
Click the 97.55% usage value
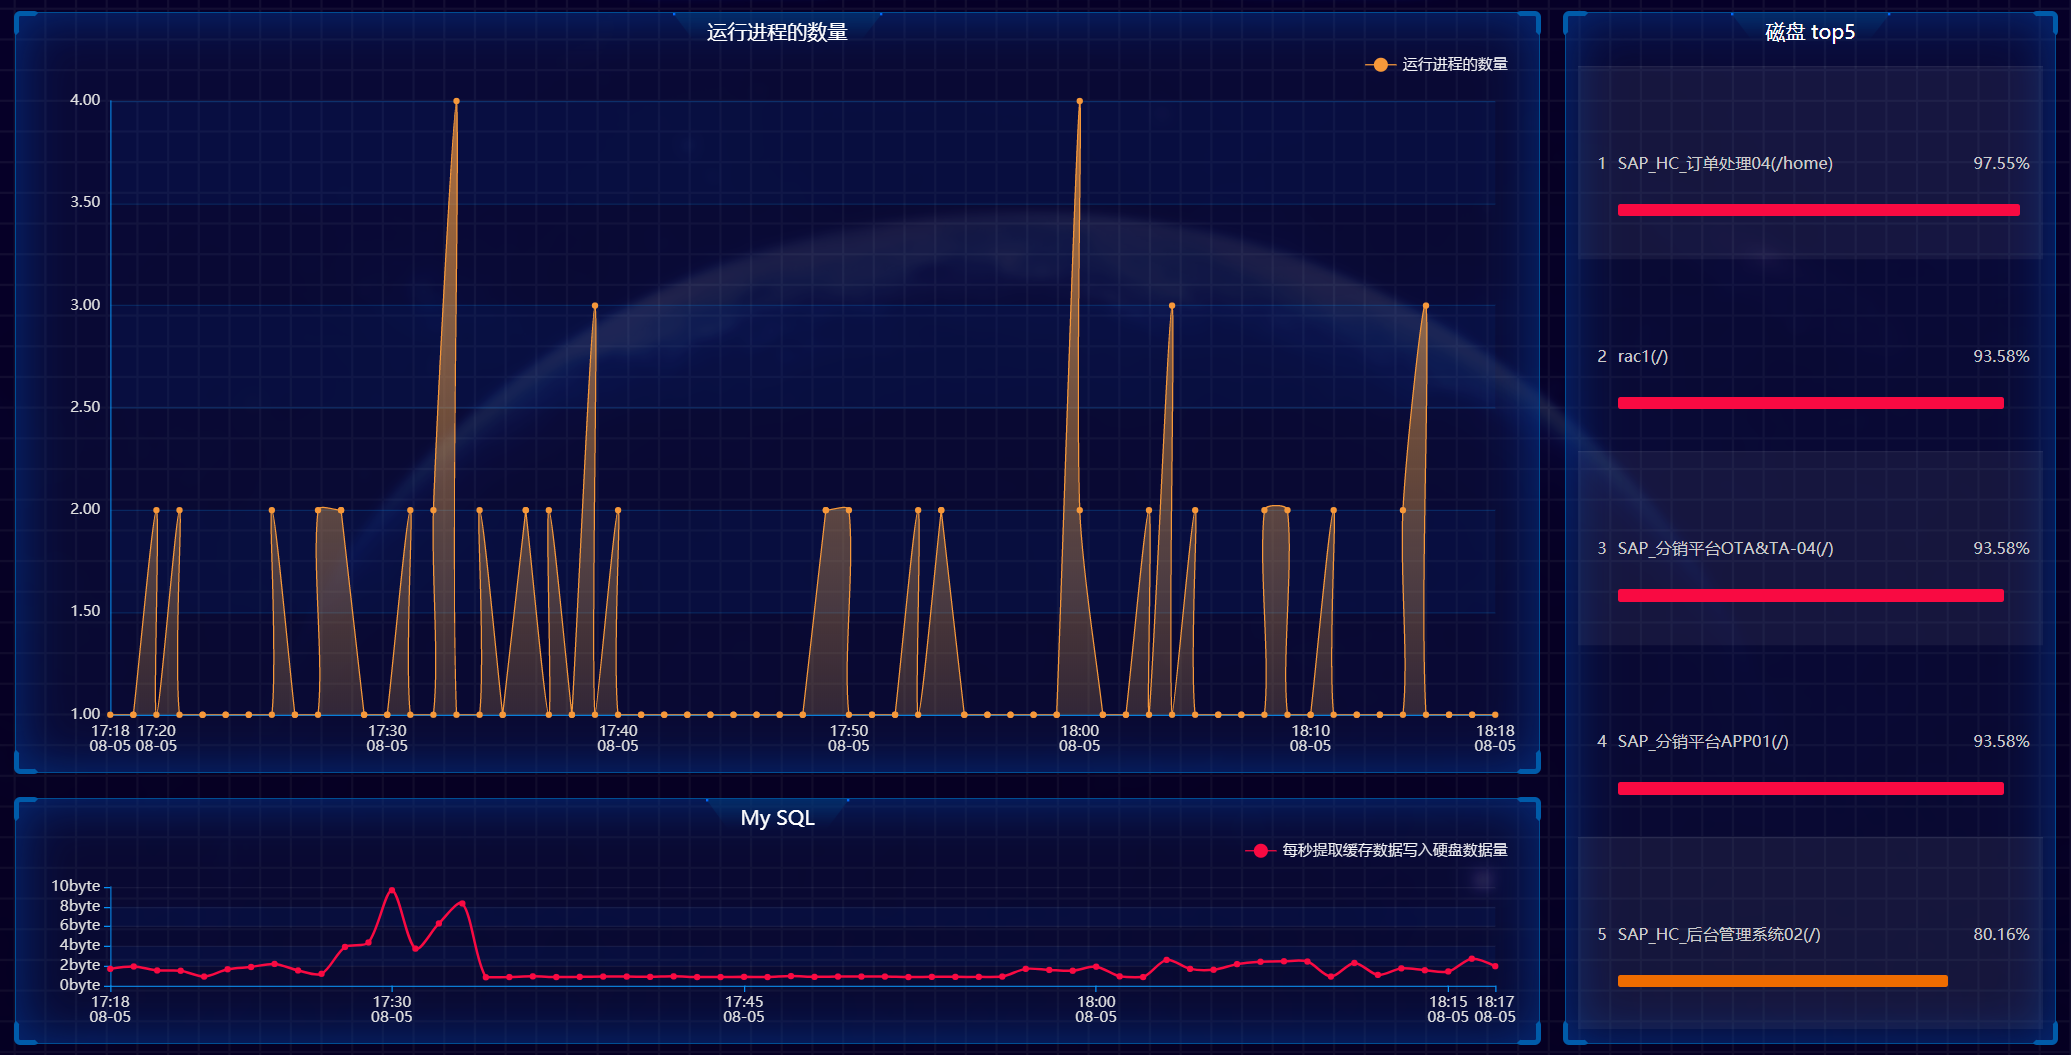point(2000,163)
